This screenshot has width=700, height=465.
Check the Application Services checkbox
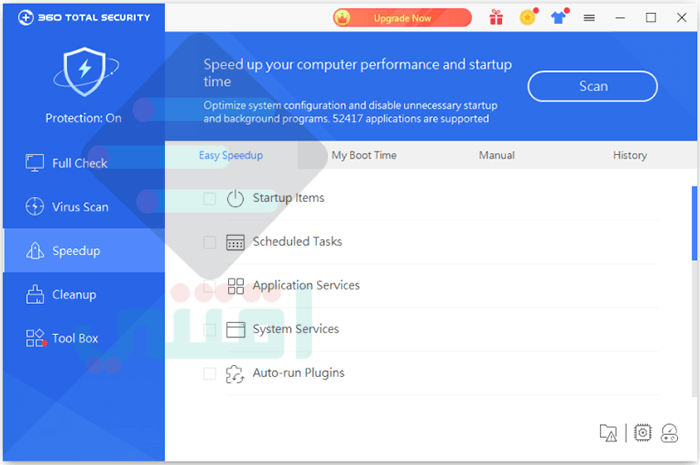click(x=209, y=286)
